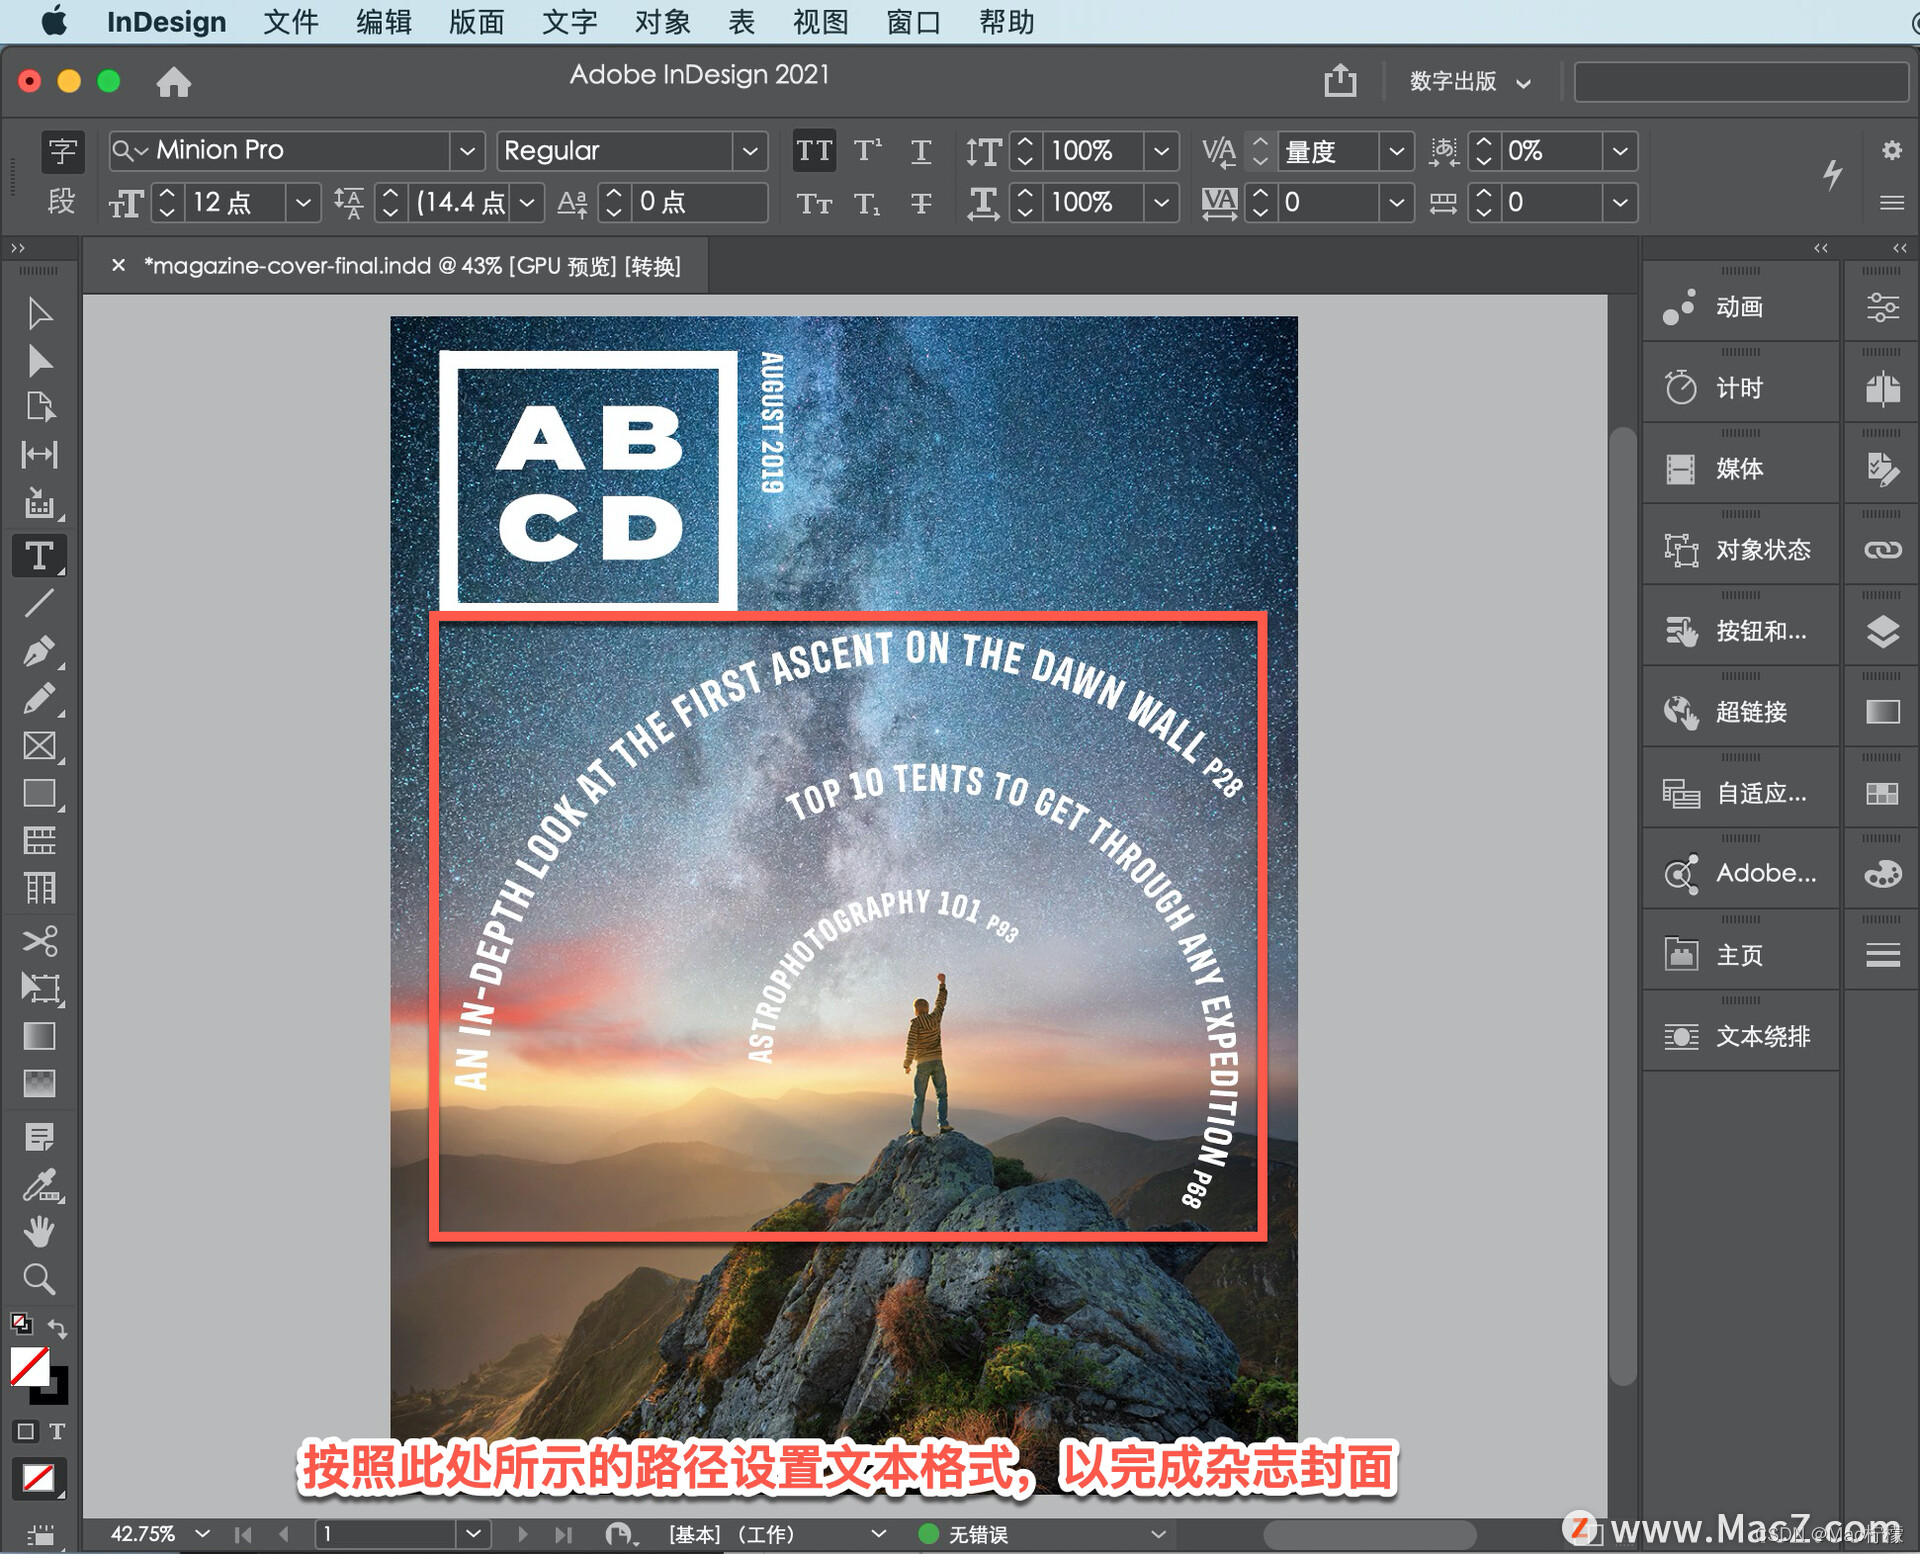1920x1554 pixels.
Task: Open the 对象 menu
Action: tap(661, 22)
